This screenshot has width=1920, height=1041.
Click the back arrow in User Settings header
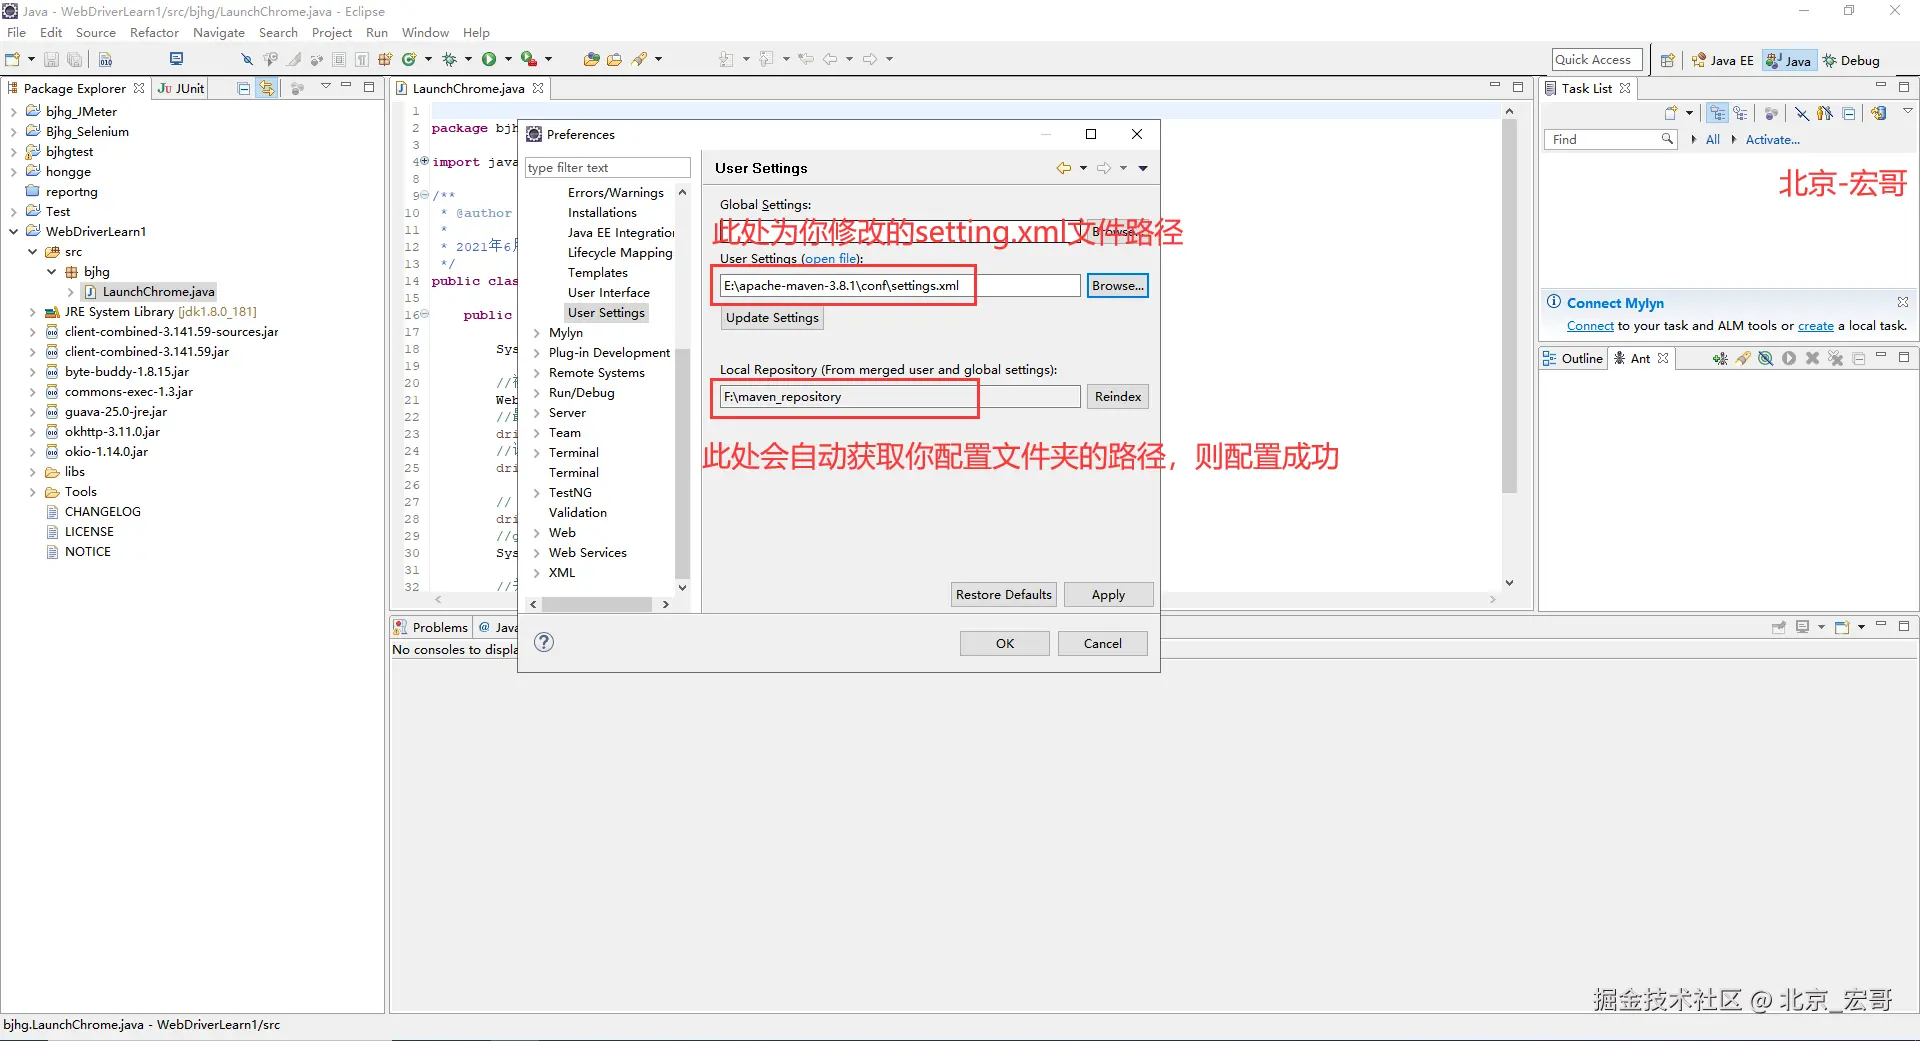pyautogui.click(x=1064, y=168)
